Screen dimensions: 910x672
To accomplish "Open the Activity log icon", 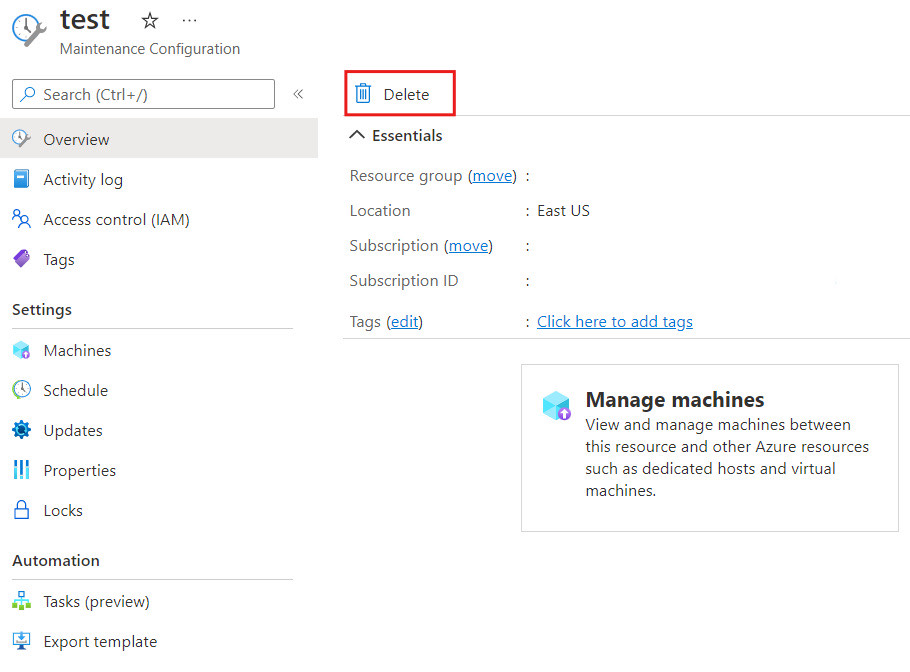I will (22, 179).
